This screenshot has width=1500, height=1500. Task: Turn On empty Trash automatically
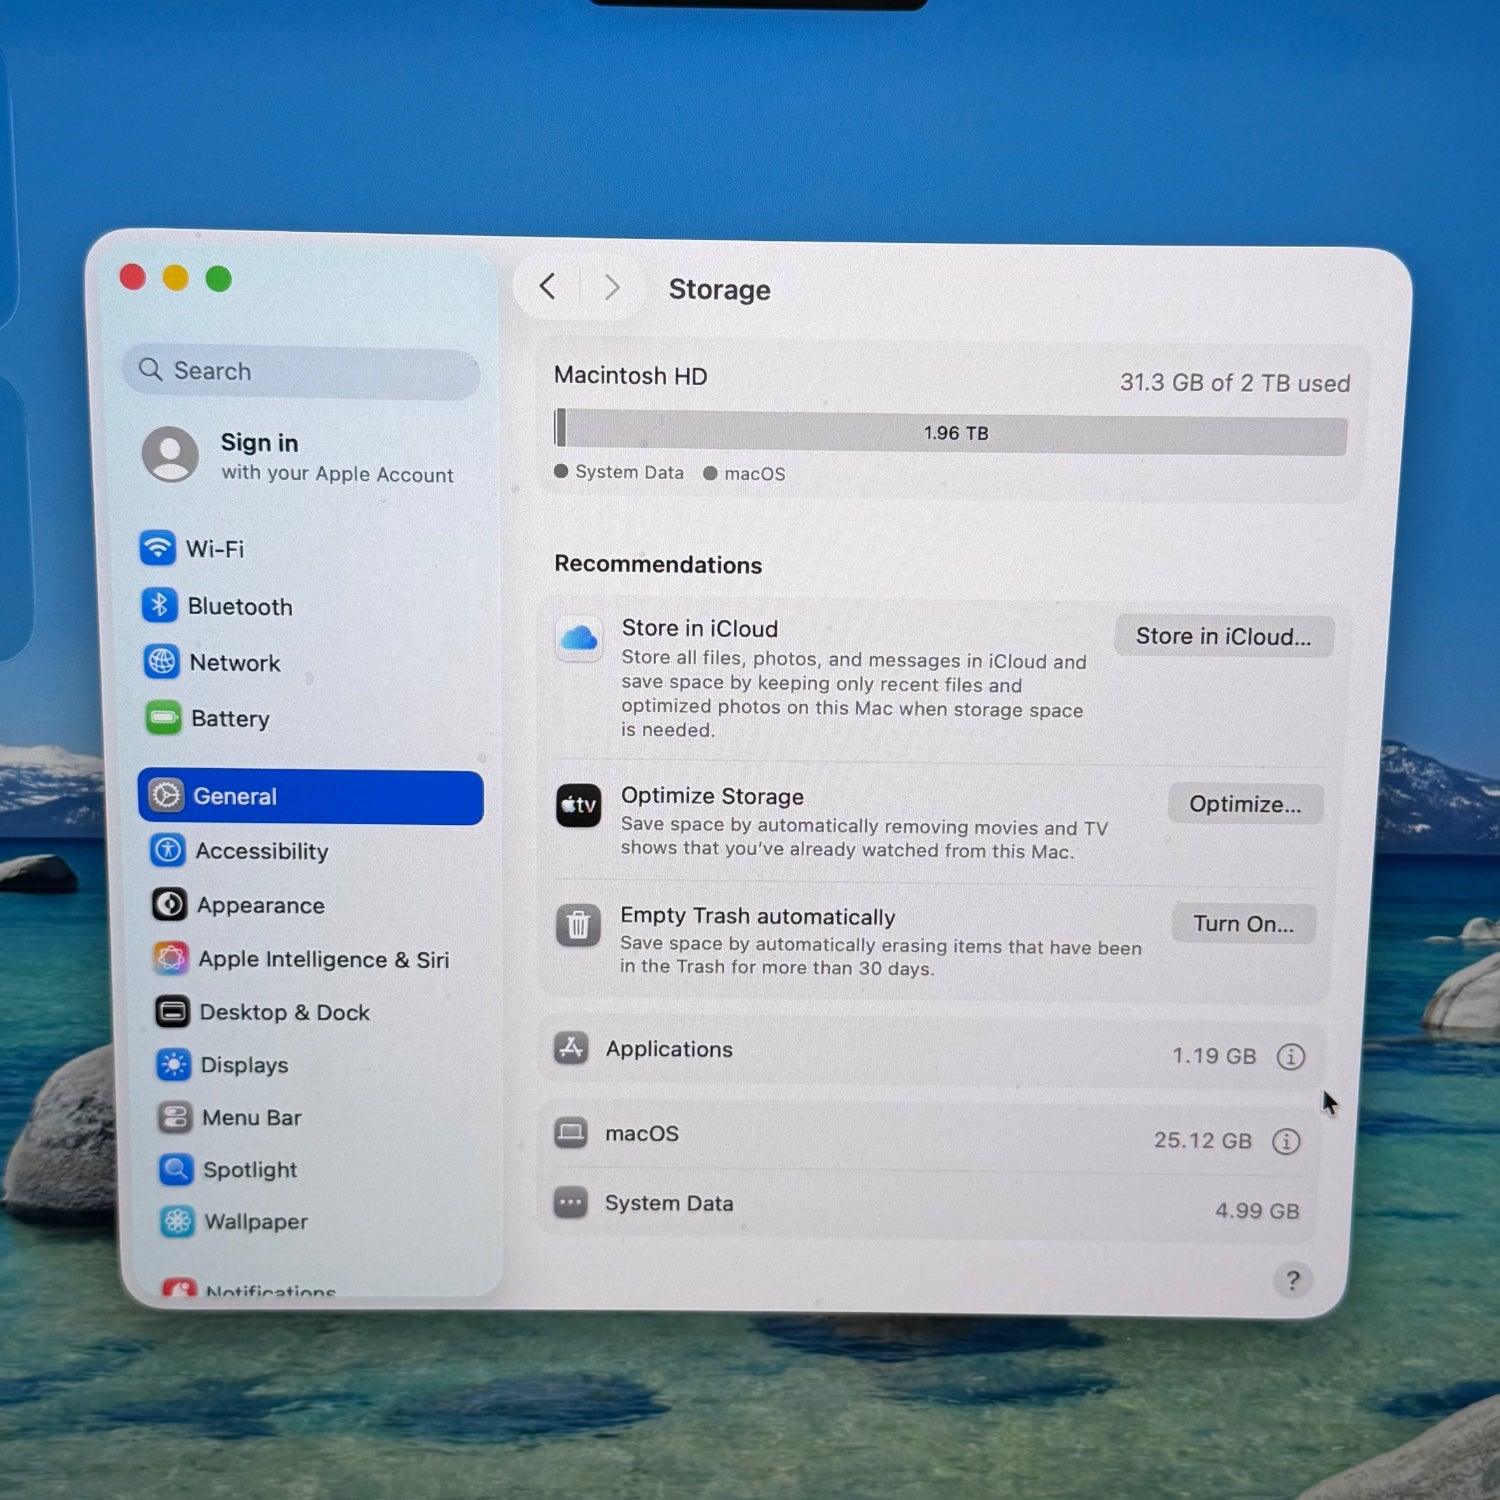click(1243, 924)
